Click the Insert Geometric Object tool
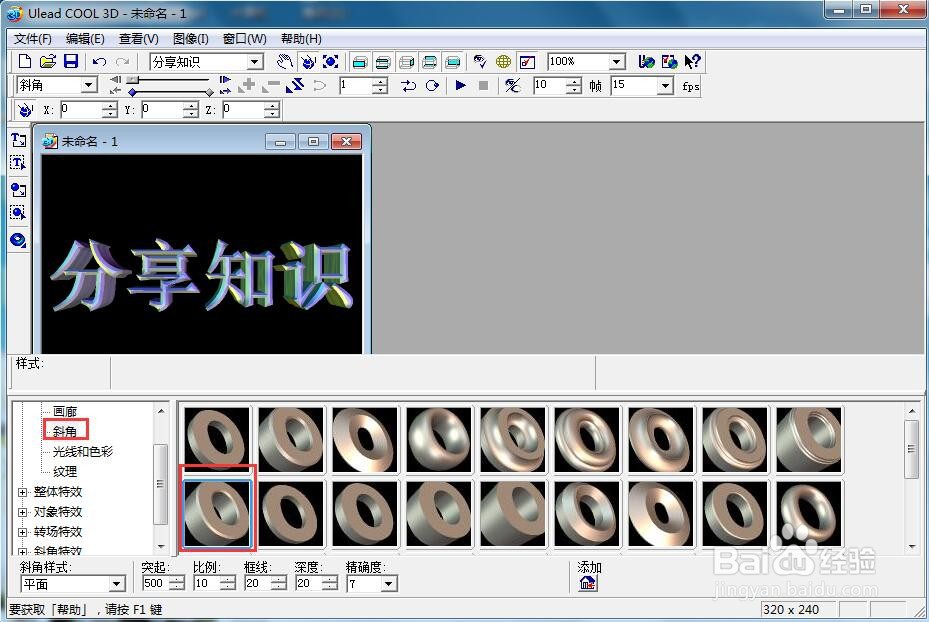Screen dimensions: 929x622 [18, 240]
